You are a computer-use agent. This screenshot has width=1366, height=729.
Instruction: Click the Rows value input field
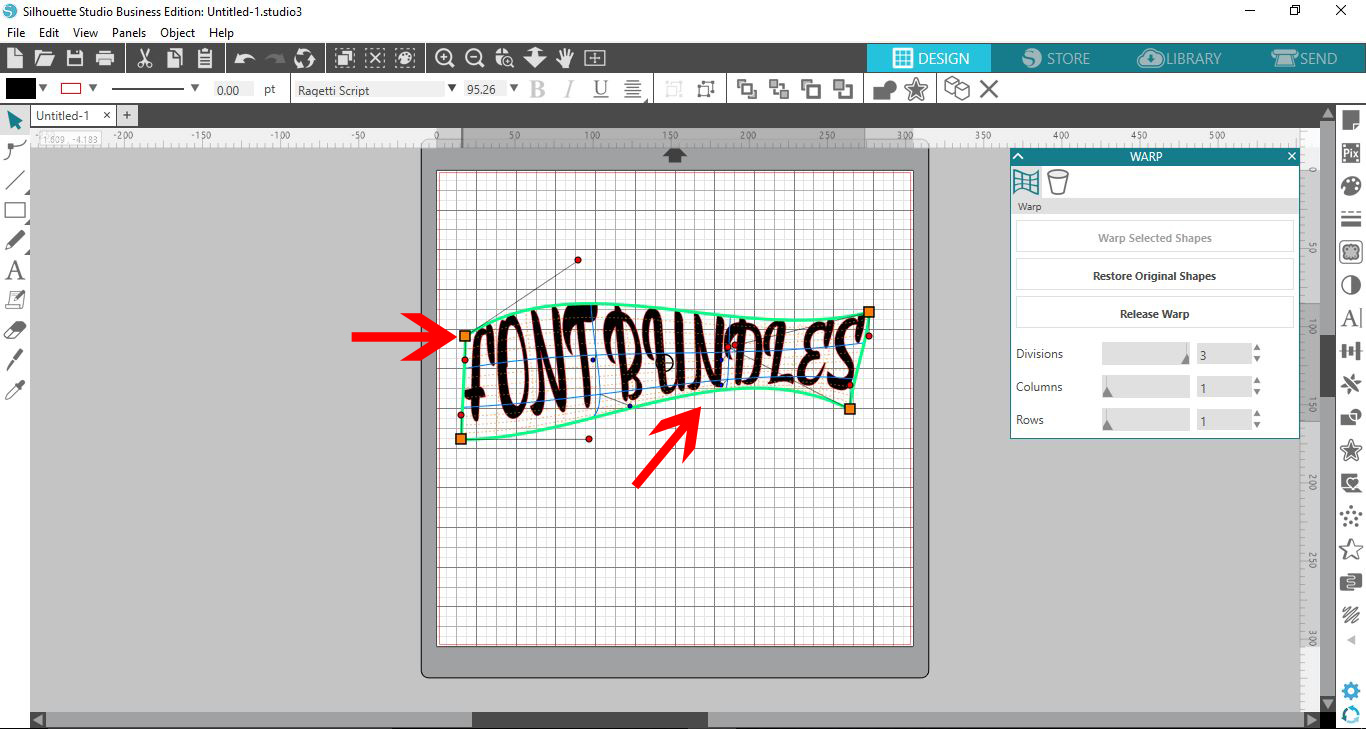click(x=1220, y=419)
